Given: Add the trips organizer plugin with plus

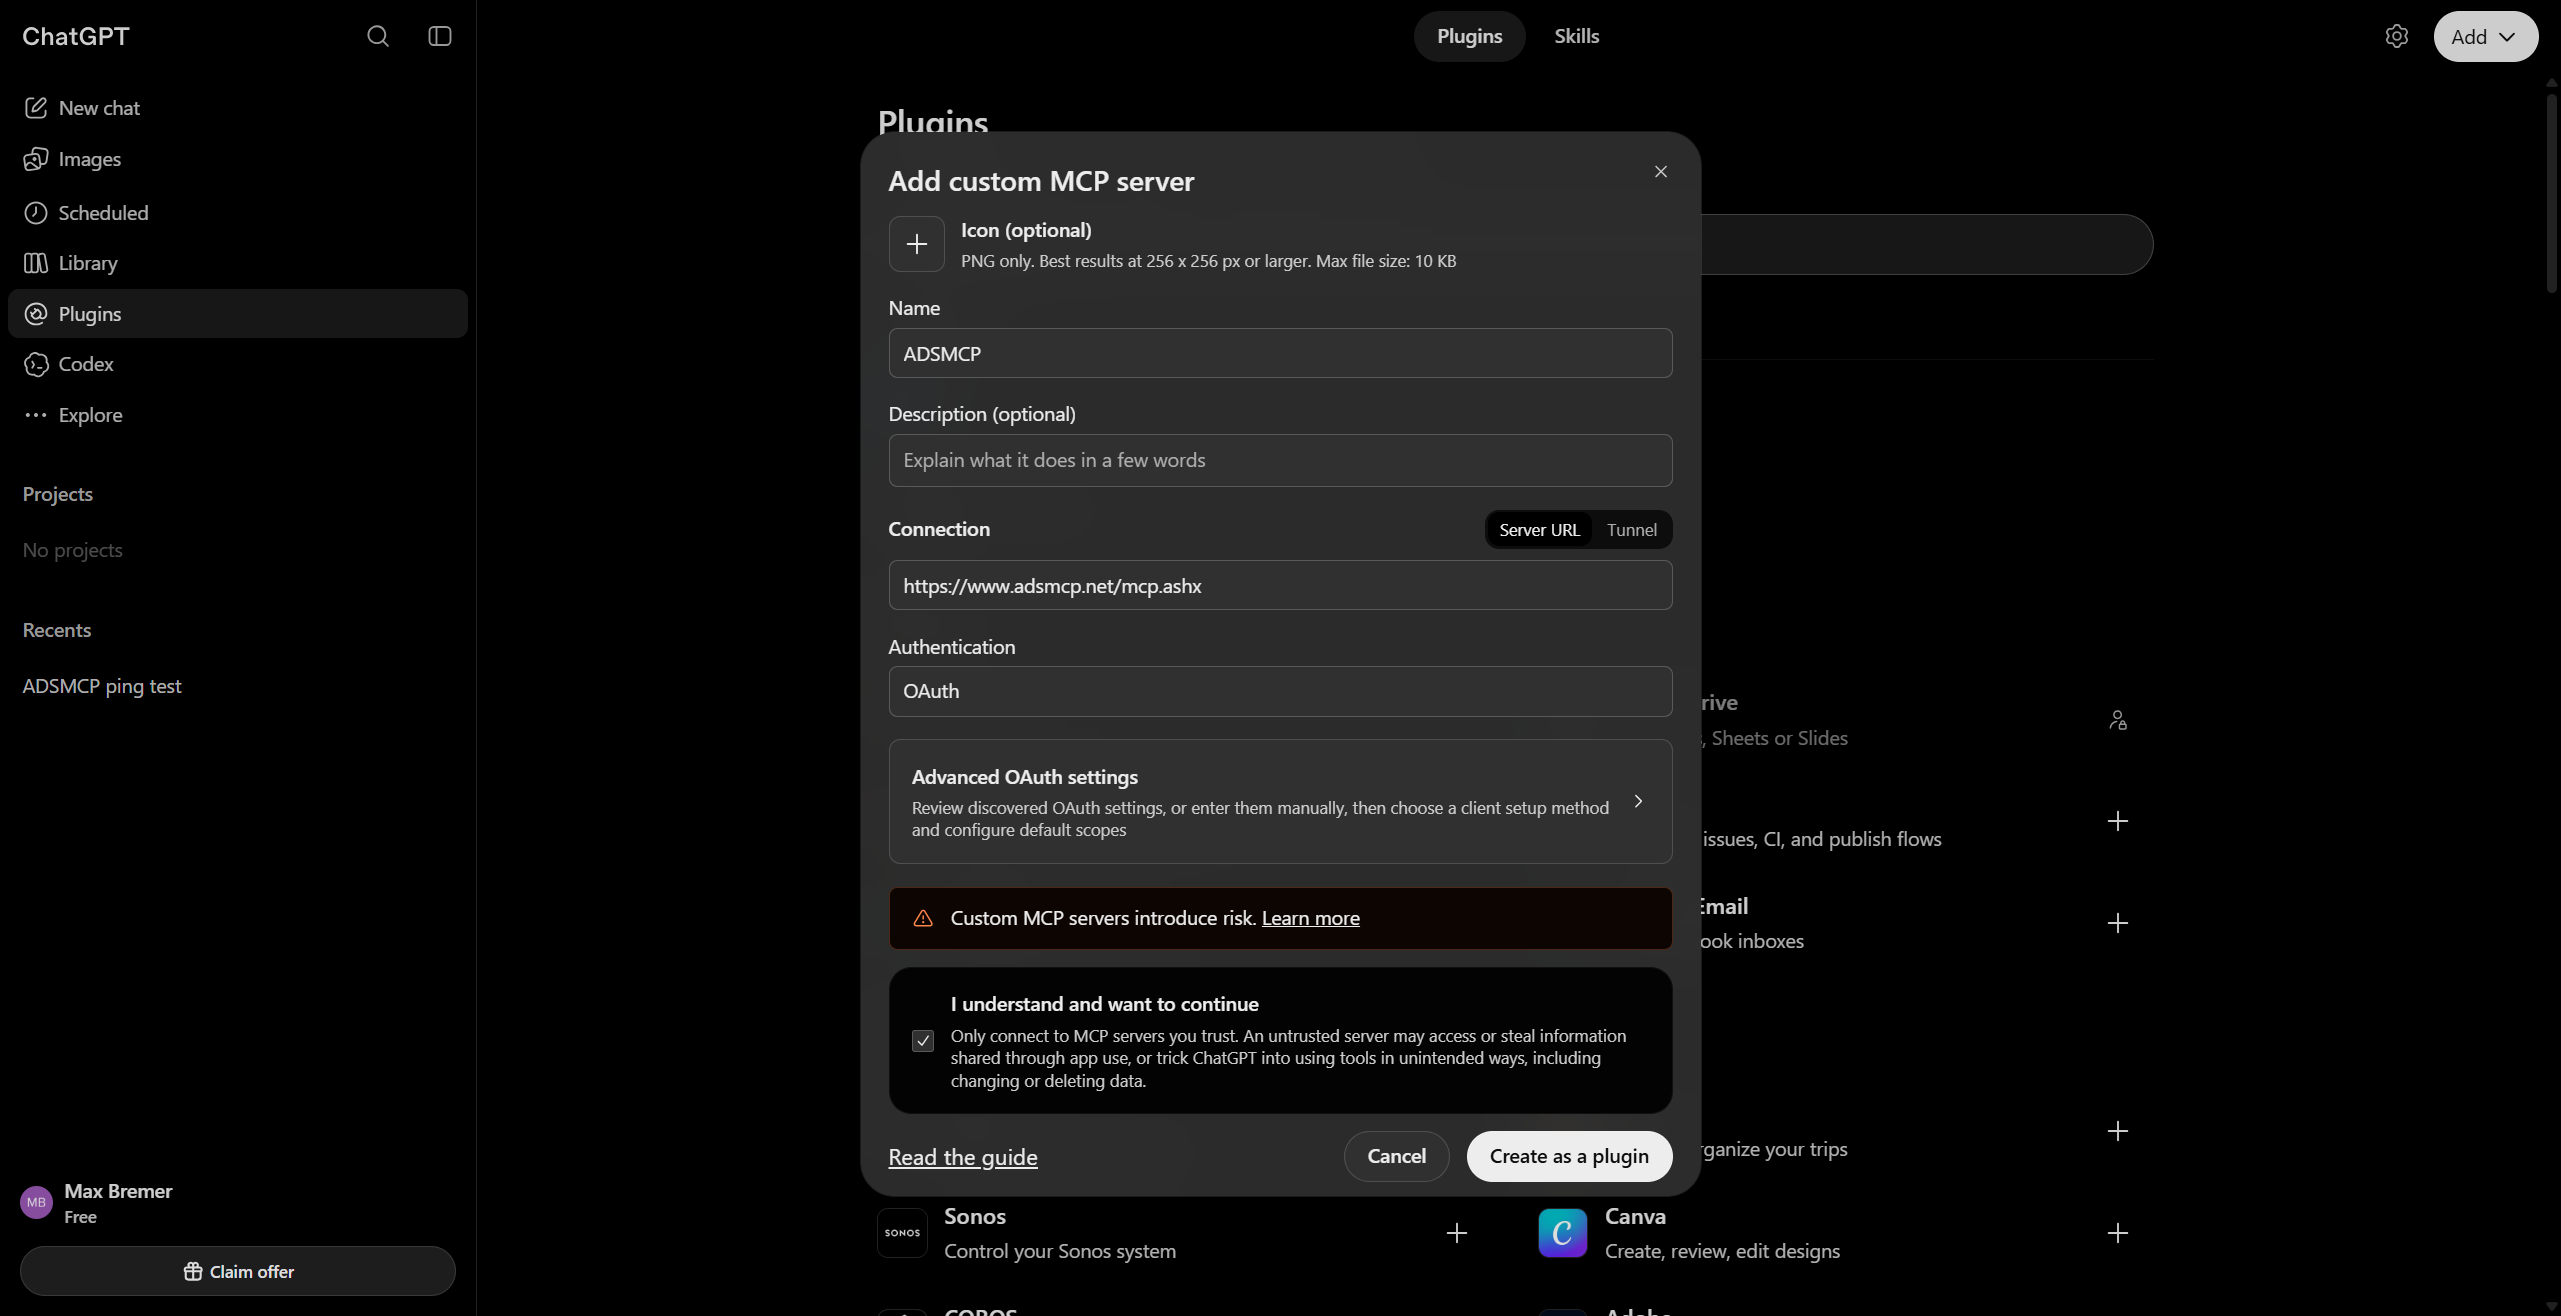Looking at the screenshot, I should [2118, 1131].
